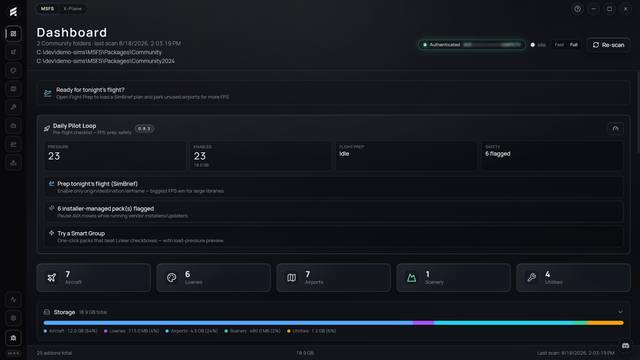Click the Utilities wrench icon card
Image resolution: width=640 pixels, height=360 pixels.
(531, 278)
